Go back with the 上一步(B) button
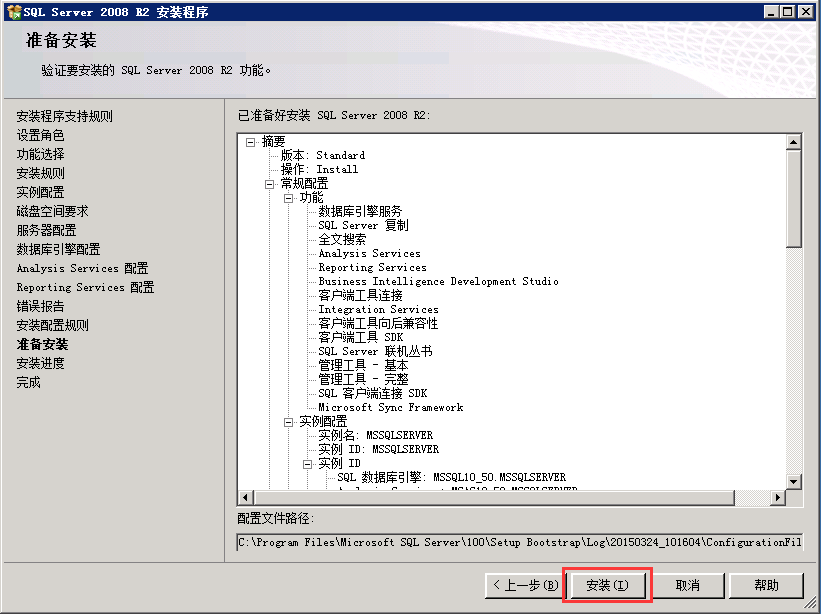Screen dimensions: 821x614 [526, 585]
